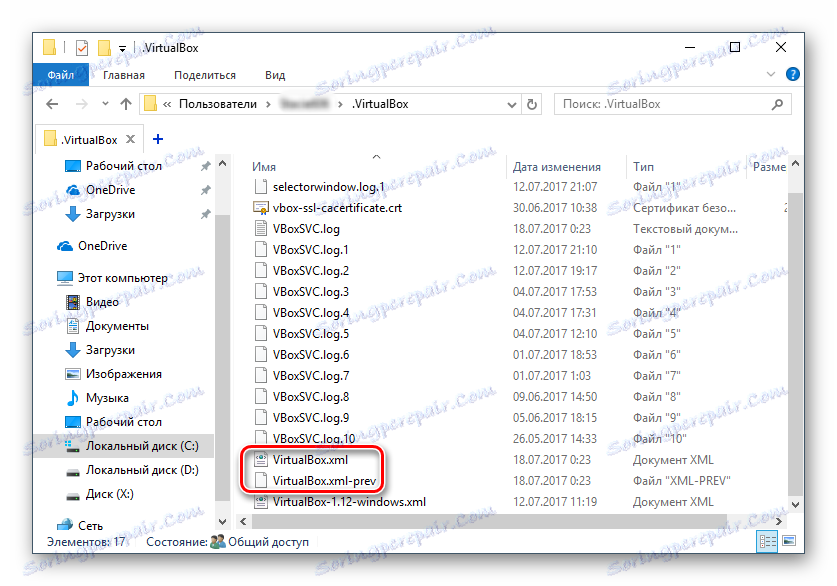Sort by Имя column header

(264, 167)
